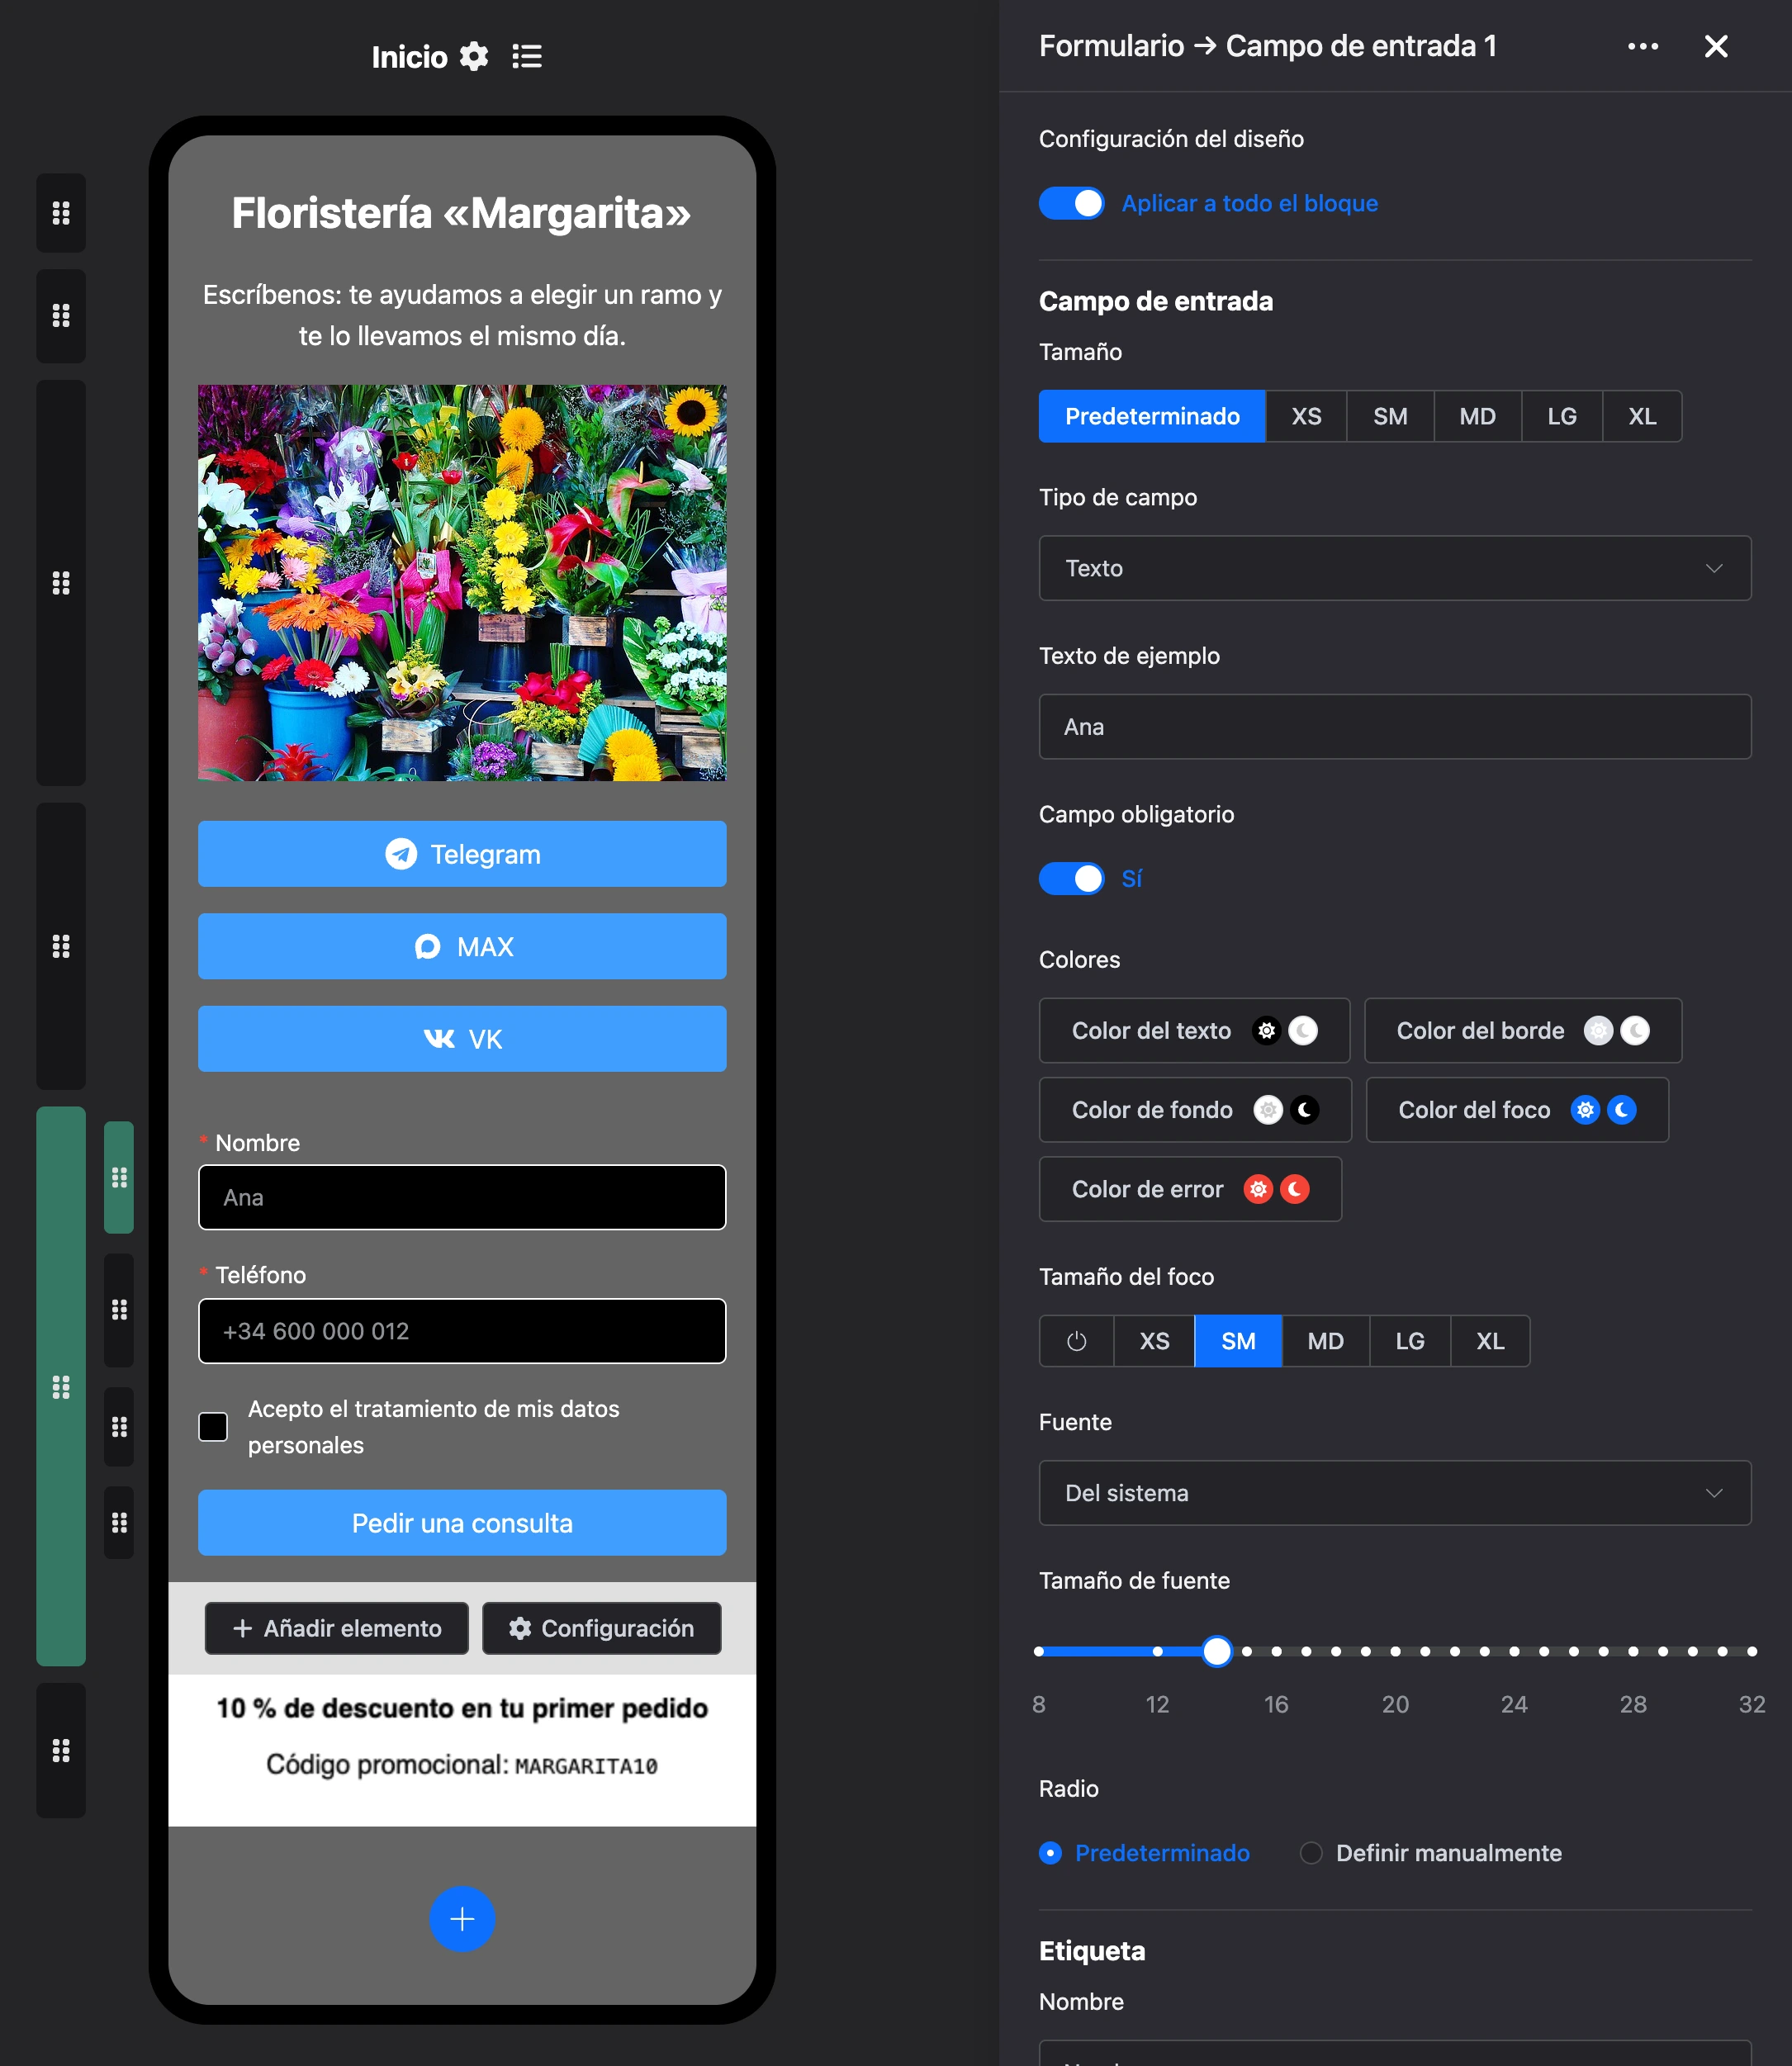Pick light-mode Color de fondo swatch
The width and height of the screenshot is (1792, 2066).
[1268, 1110]
